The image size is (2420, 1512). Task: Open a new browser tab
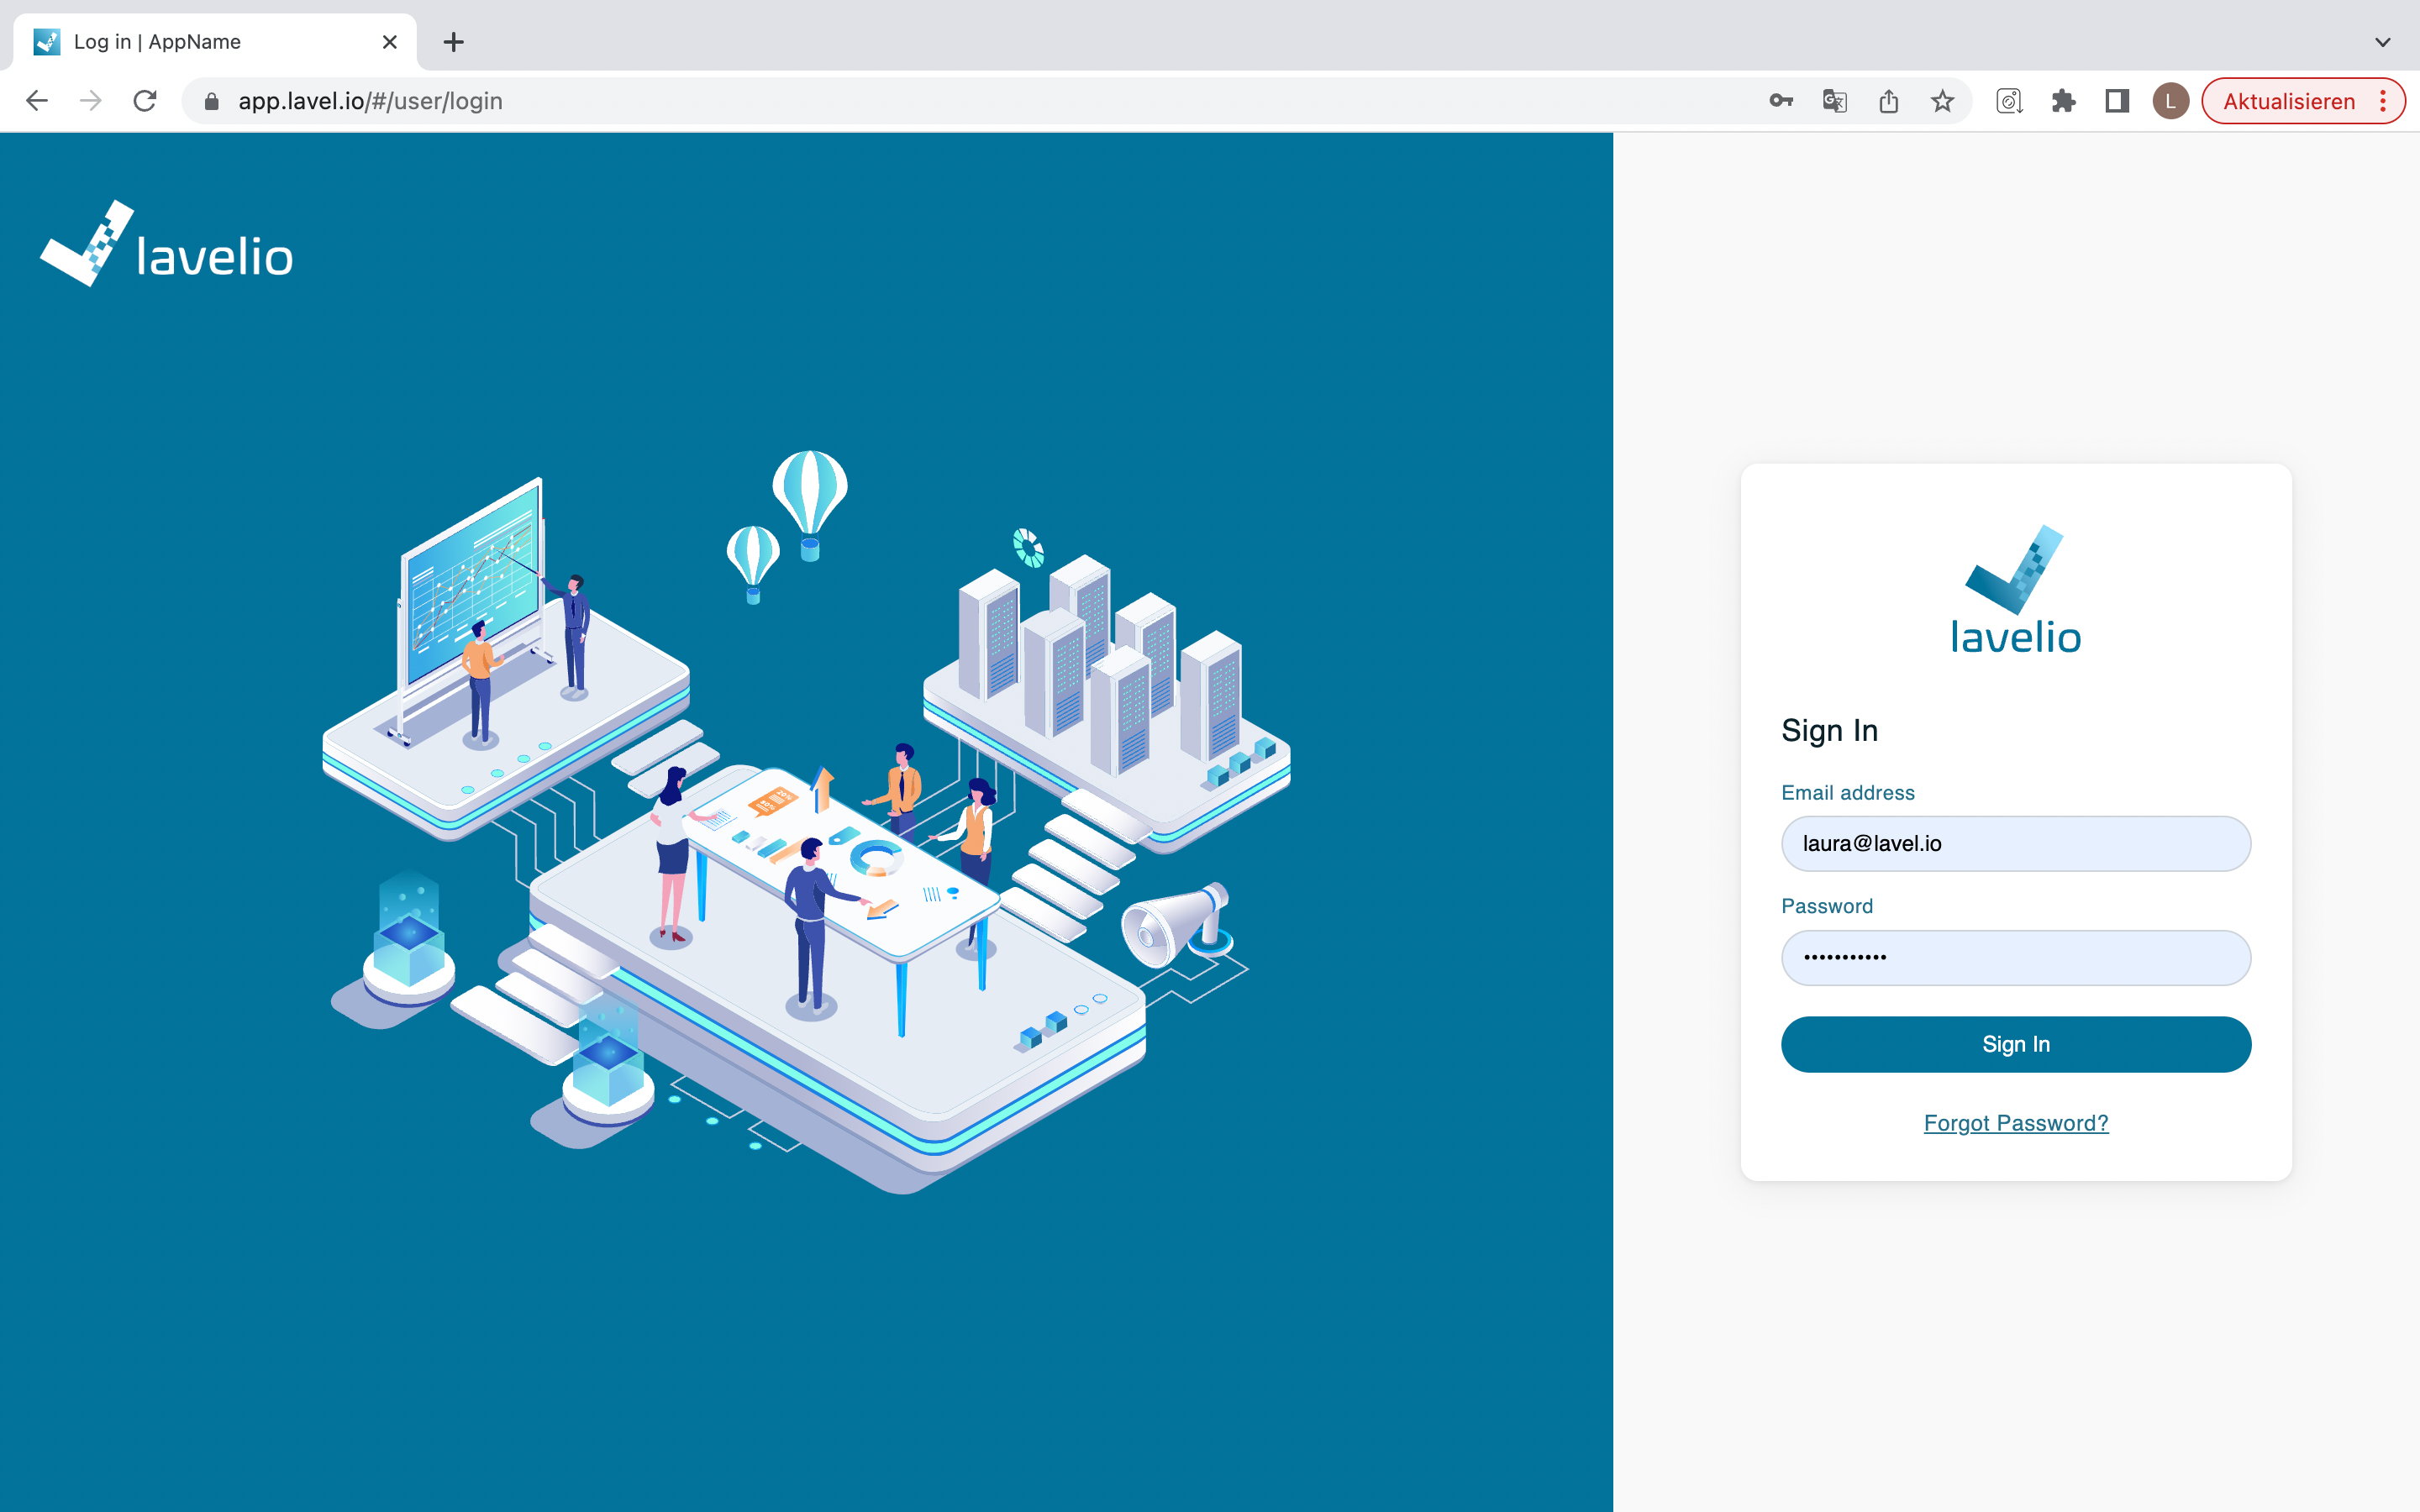click(x=453, y=42)
